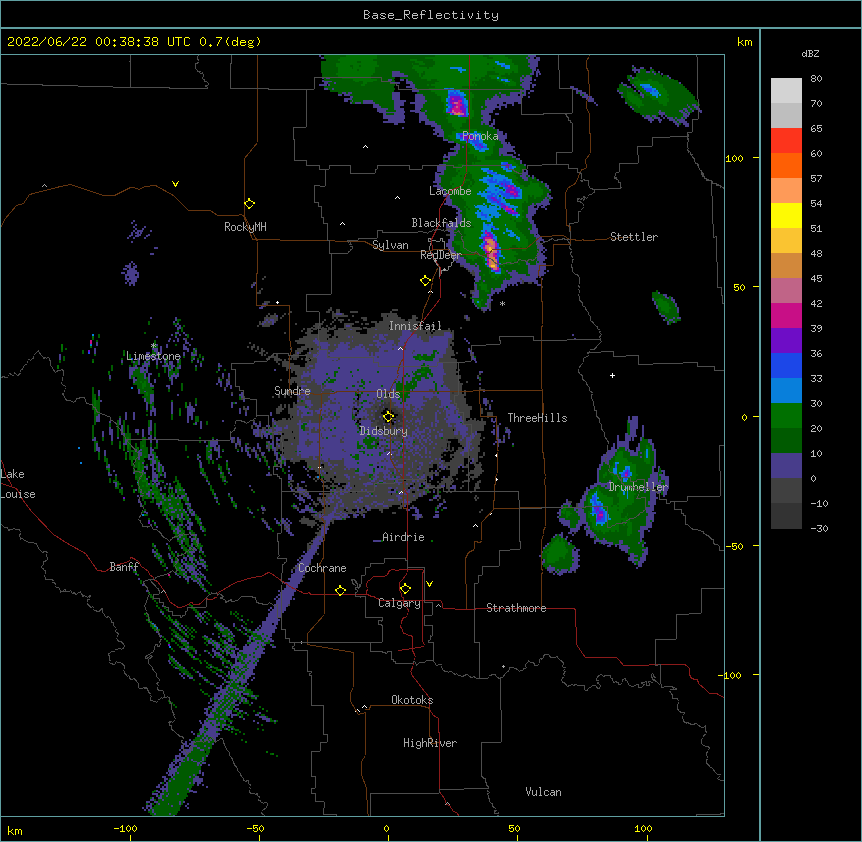Click the 0 tick on the bottom axis

pos(386,828)
